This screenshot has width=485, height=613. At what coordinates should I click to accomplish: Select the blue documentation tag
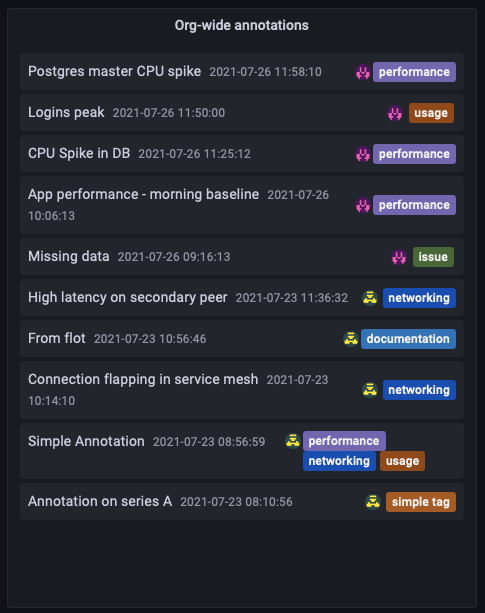[408, 339]
